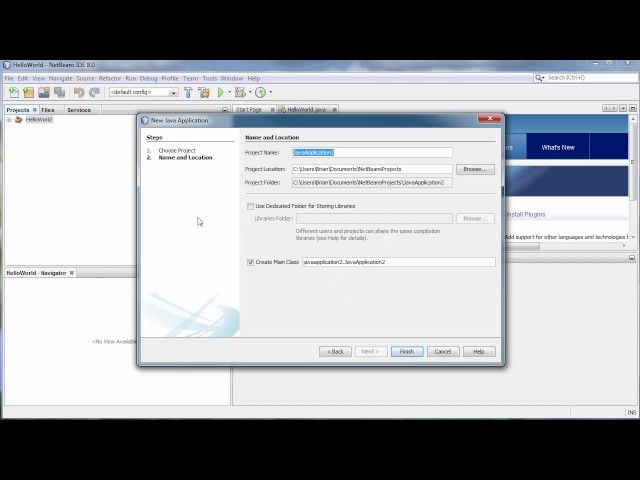640x480 pixels.
Task: Uncheck the Create Main Class checkbox
Action: 250,262
